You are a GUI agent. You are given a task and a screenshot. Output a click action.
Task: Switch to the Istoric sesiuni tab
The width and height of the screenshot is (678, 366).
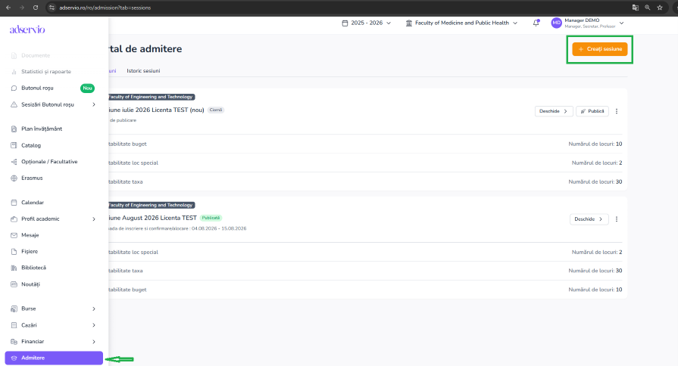click(143, 71)
